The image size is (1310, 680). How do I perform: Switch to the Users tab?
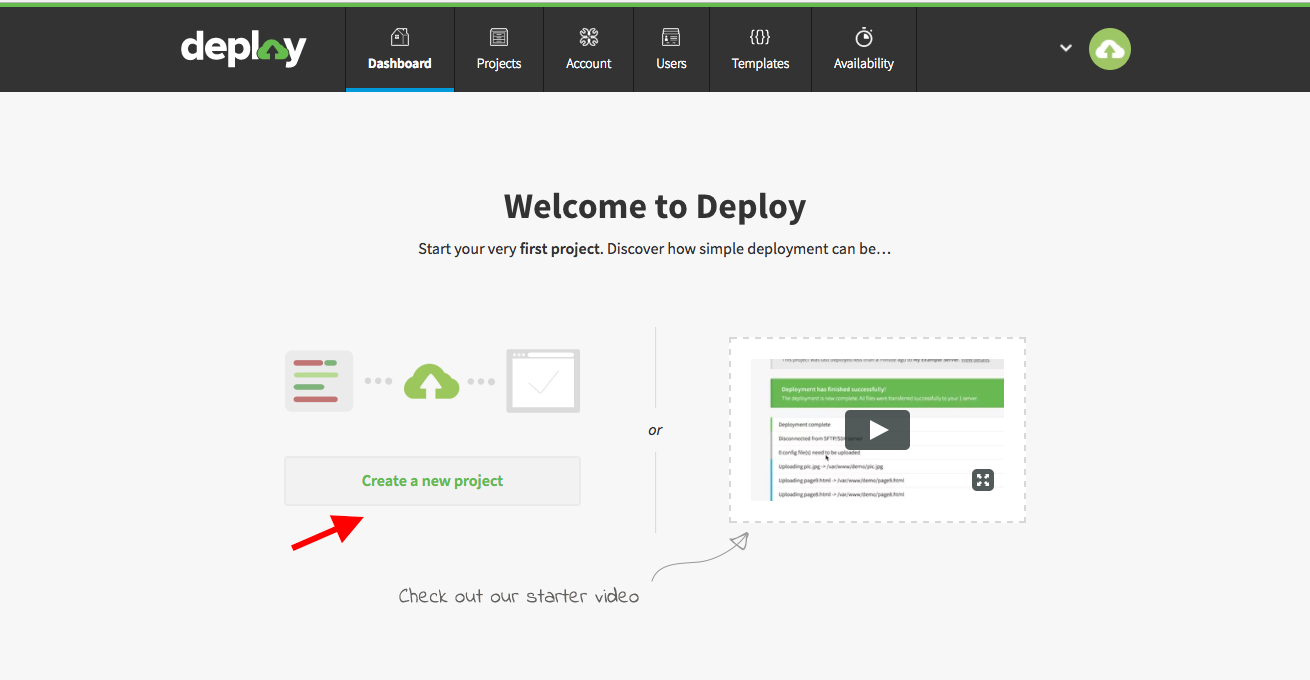[671, 50]
